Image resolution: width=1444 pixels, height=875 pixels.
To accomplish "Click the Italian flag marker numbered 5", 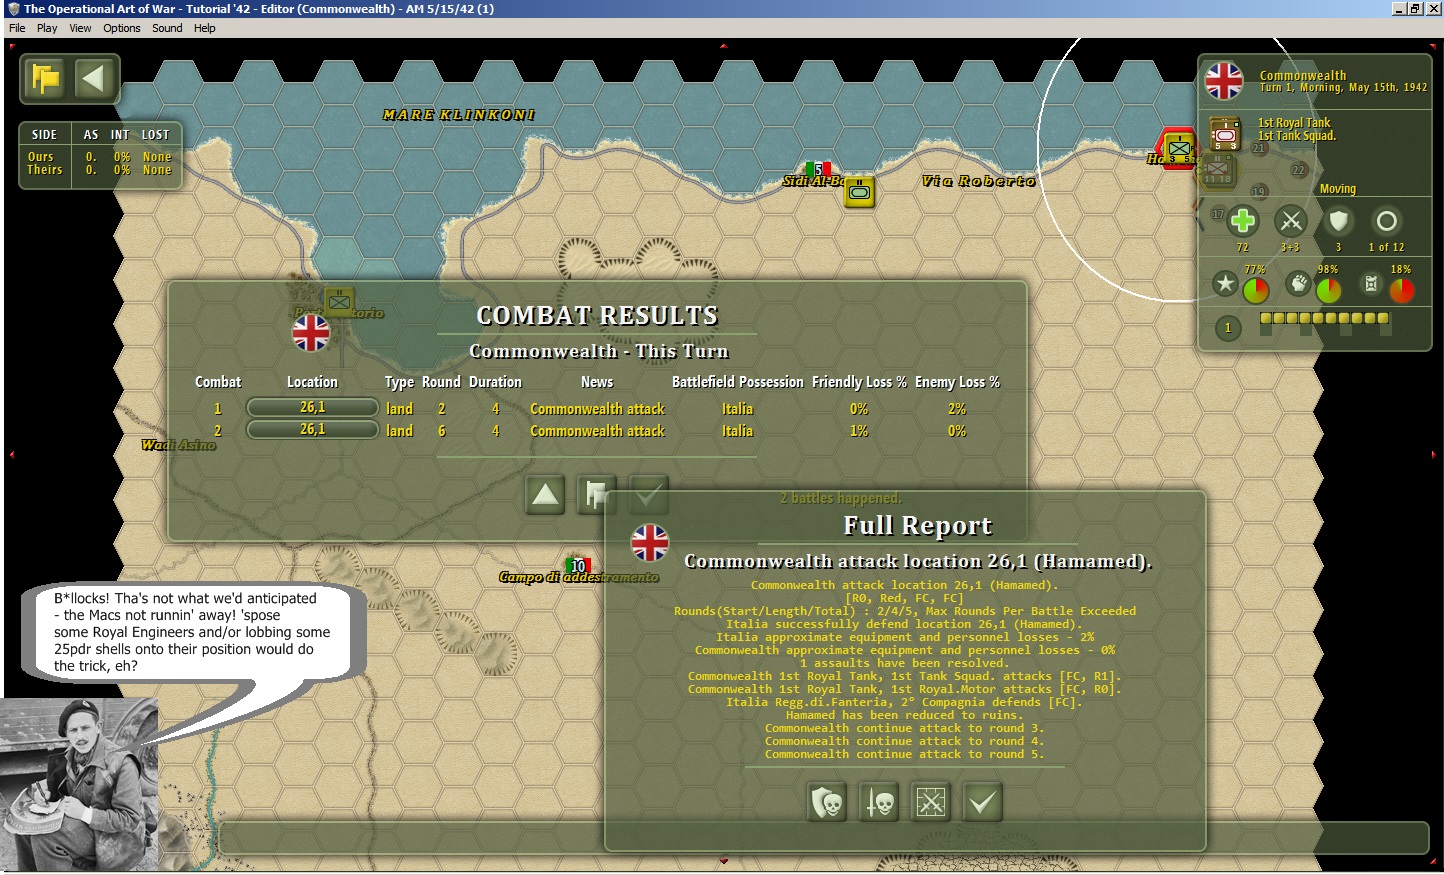I will [x=818, y=169].
